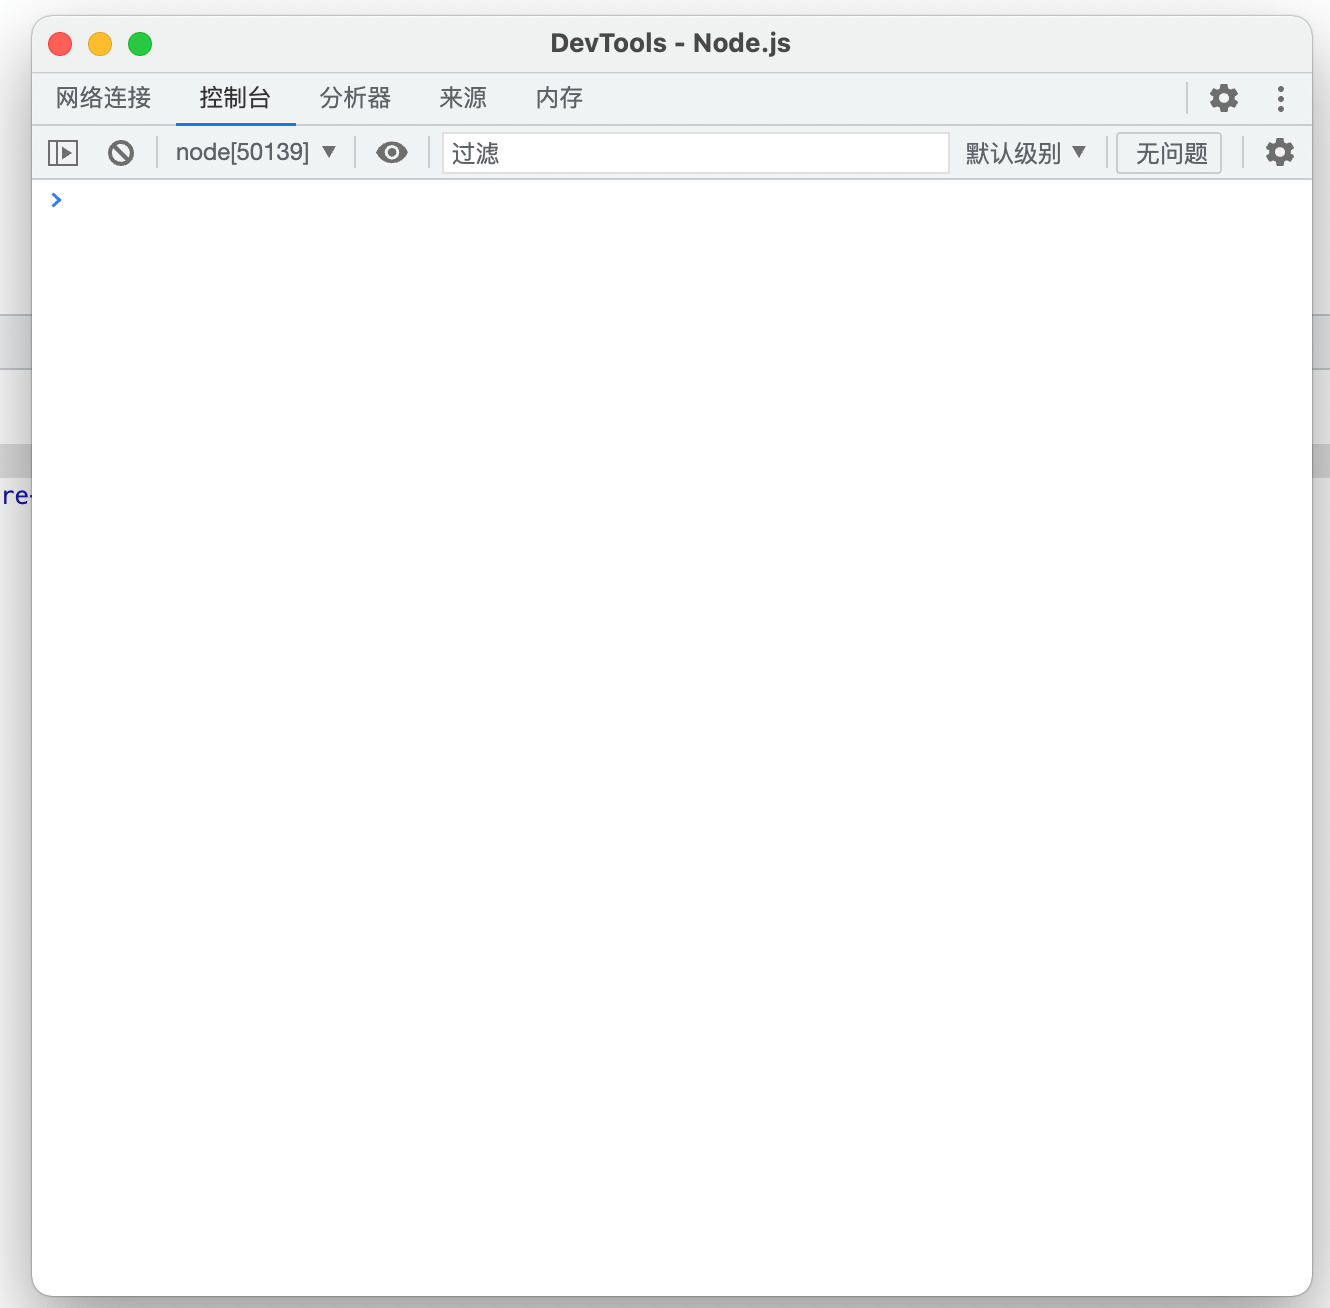
Task: Create a live expression with the eye icon
Action: pyautogui.click(x=392, y=152)
